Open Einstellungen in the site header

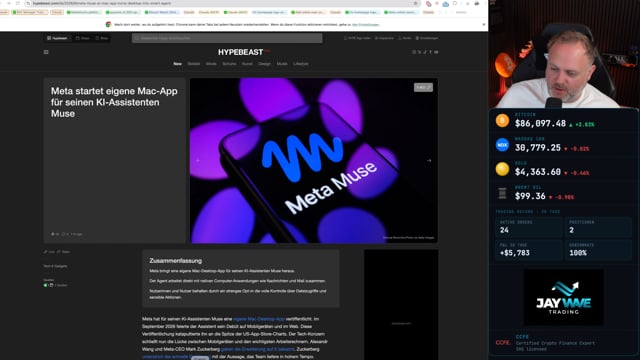(427, 38)
